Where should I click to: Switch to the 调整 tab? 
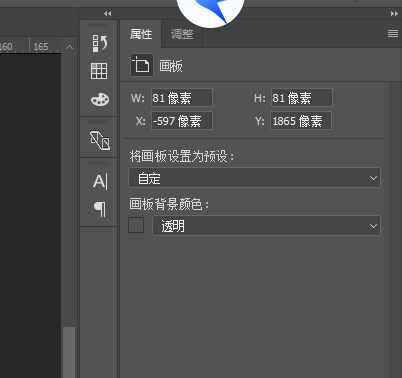[182, 34]
